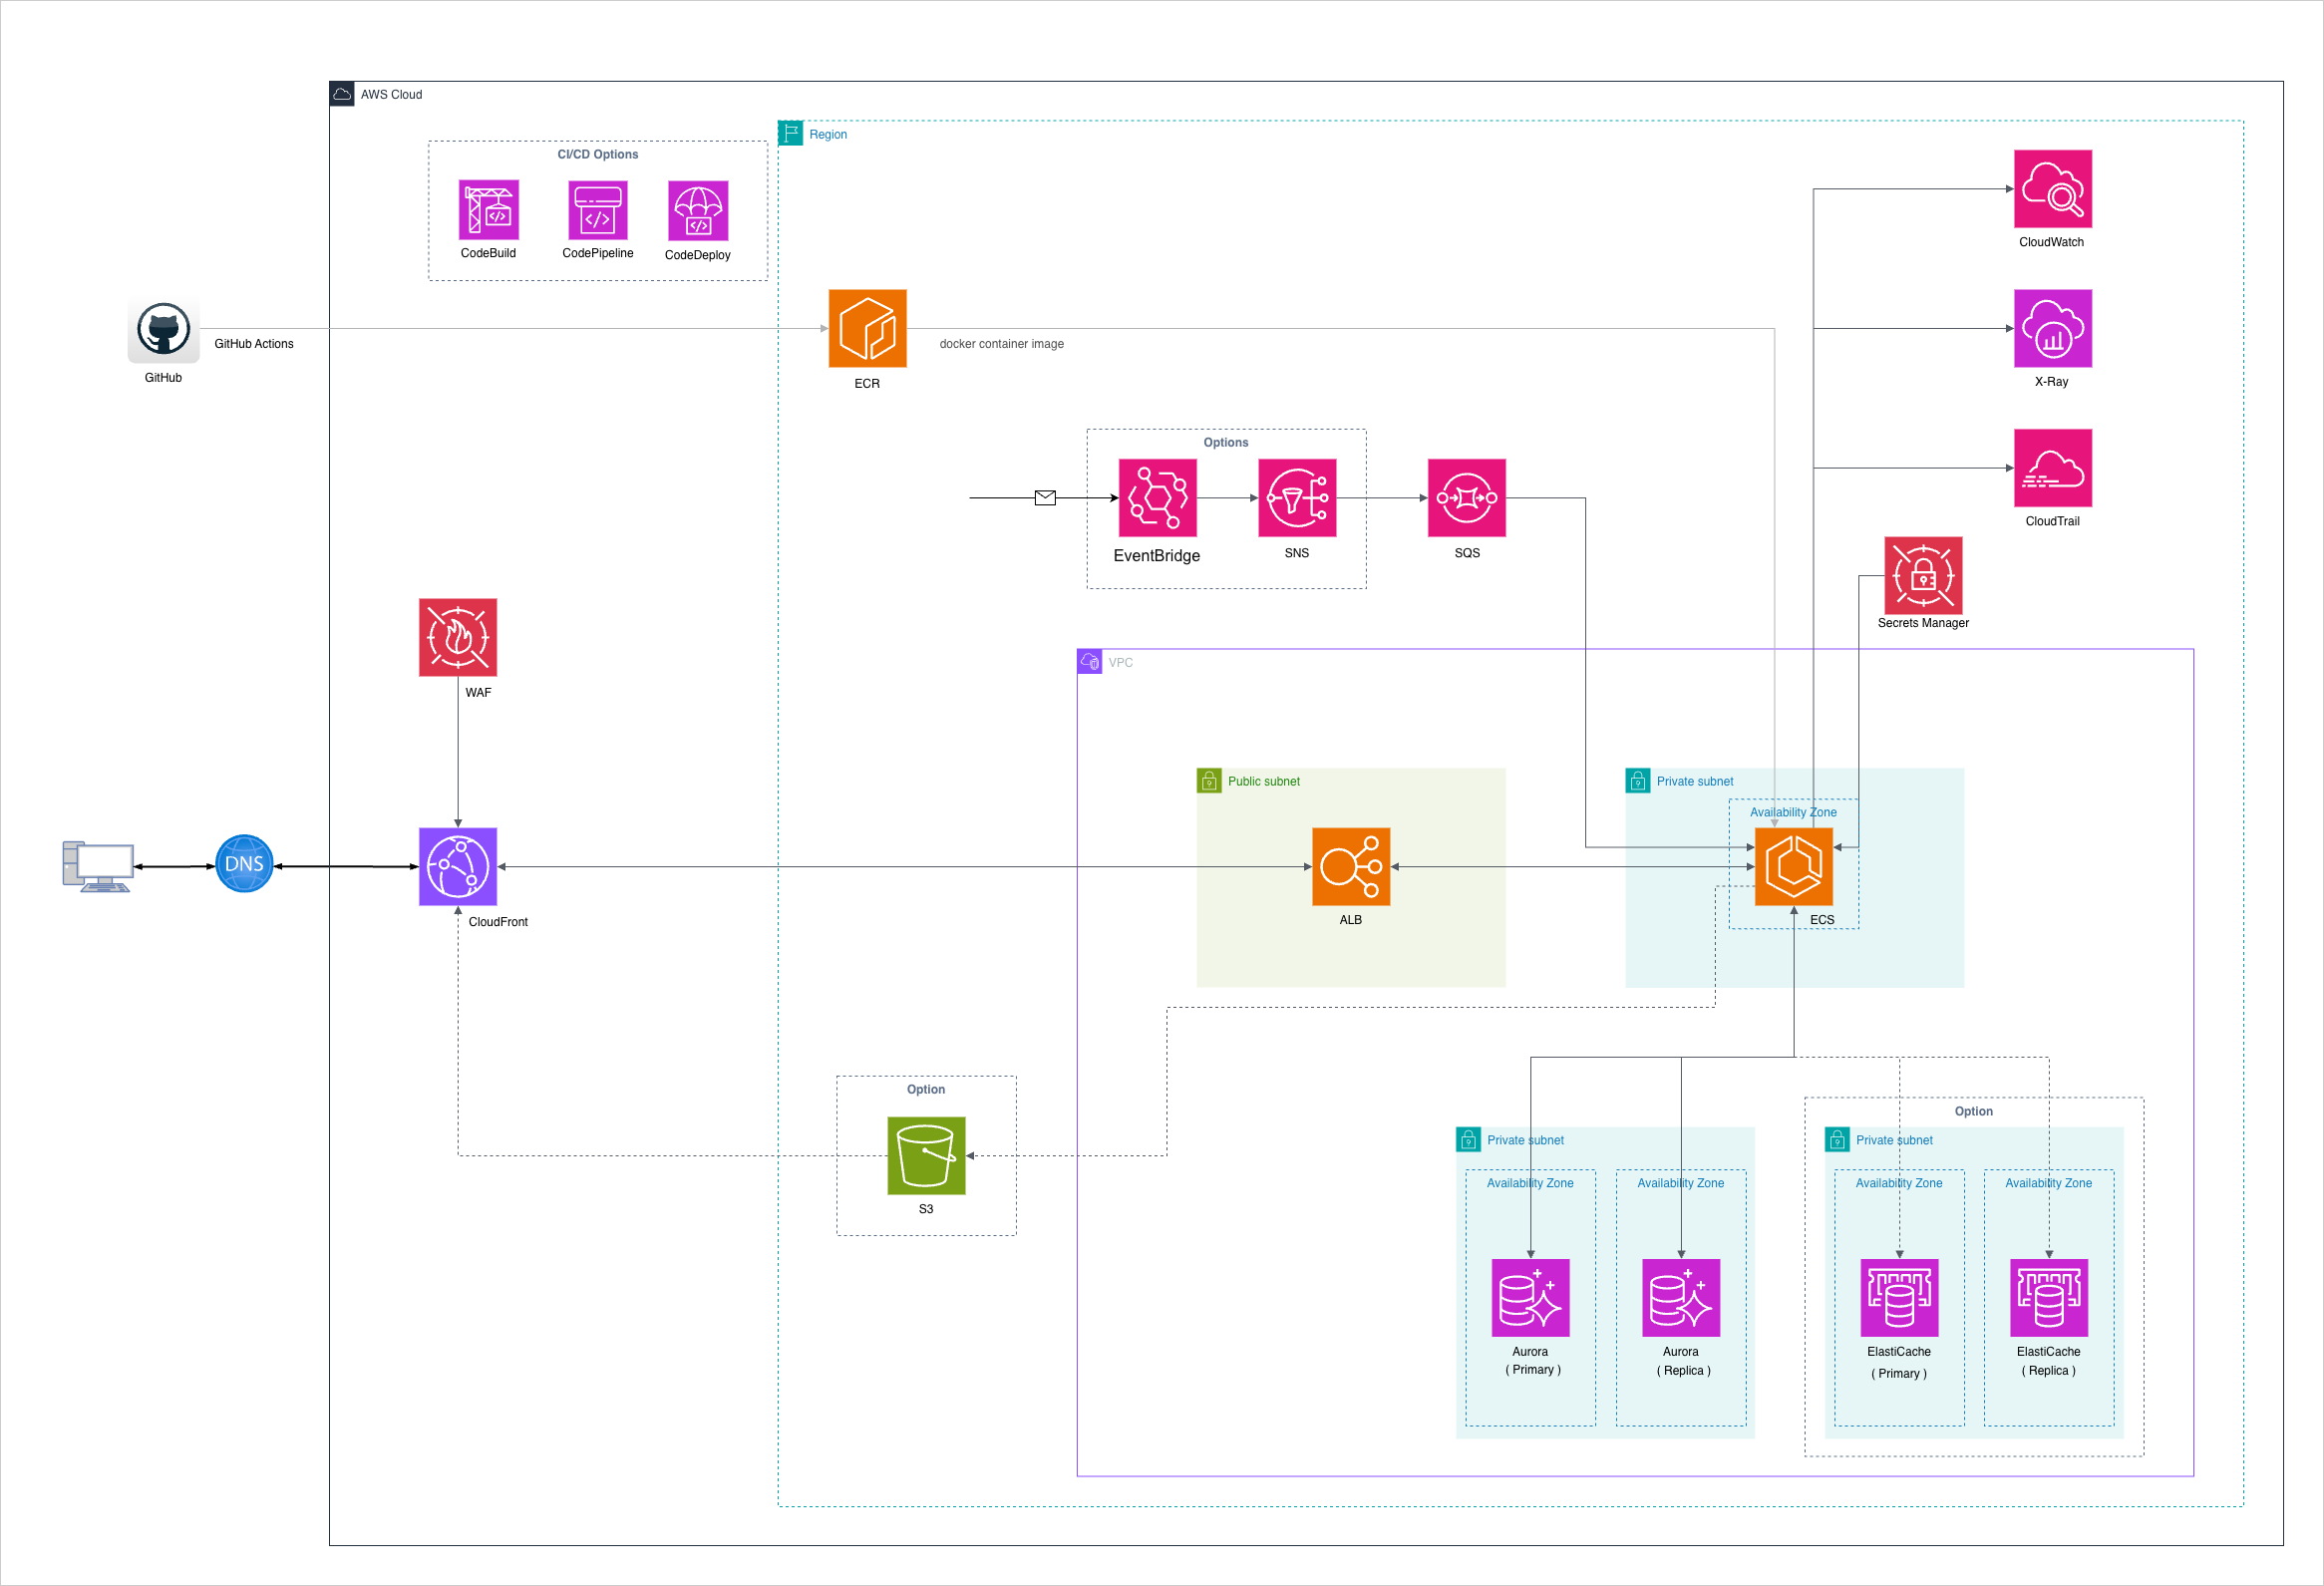Screen dimensions: 2324x1586
Task: Select the X-Ray tracing icon
Action: click(2052, 328)
